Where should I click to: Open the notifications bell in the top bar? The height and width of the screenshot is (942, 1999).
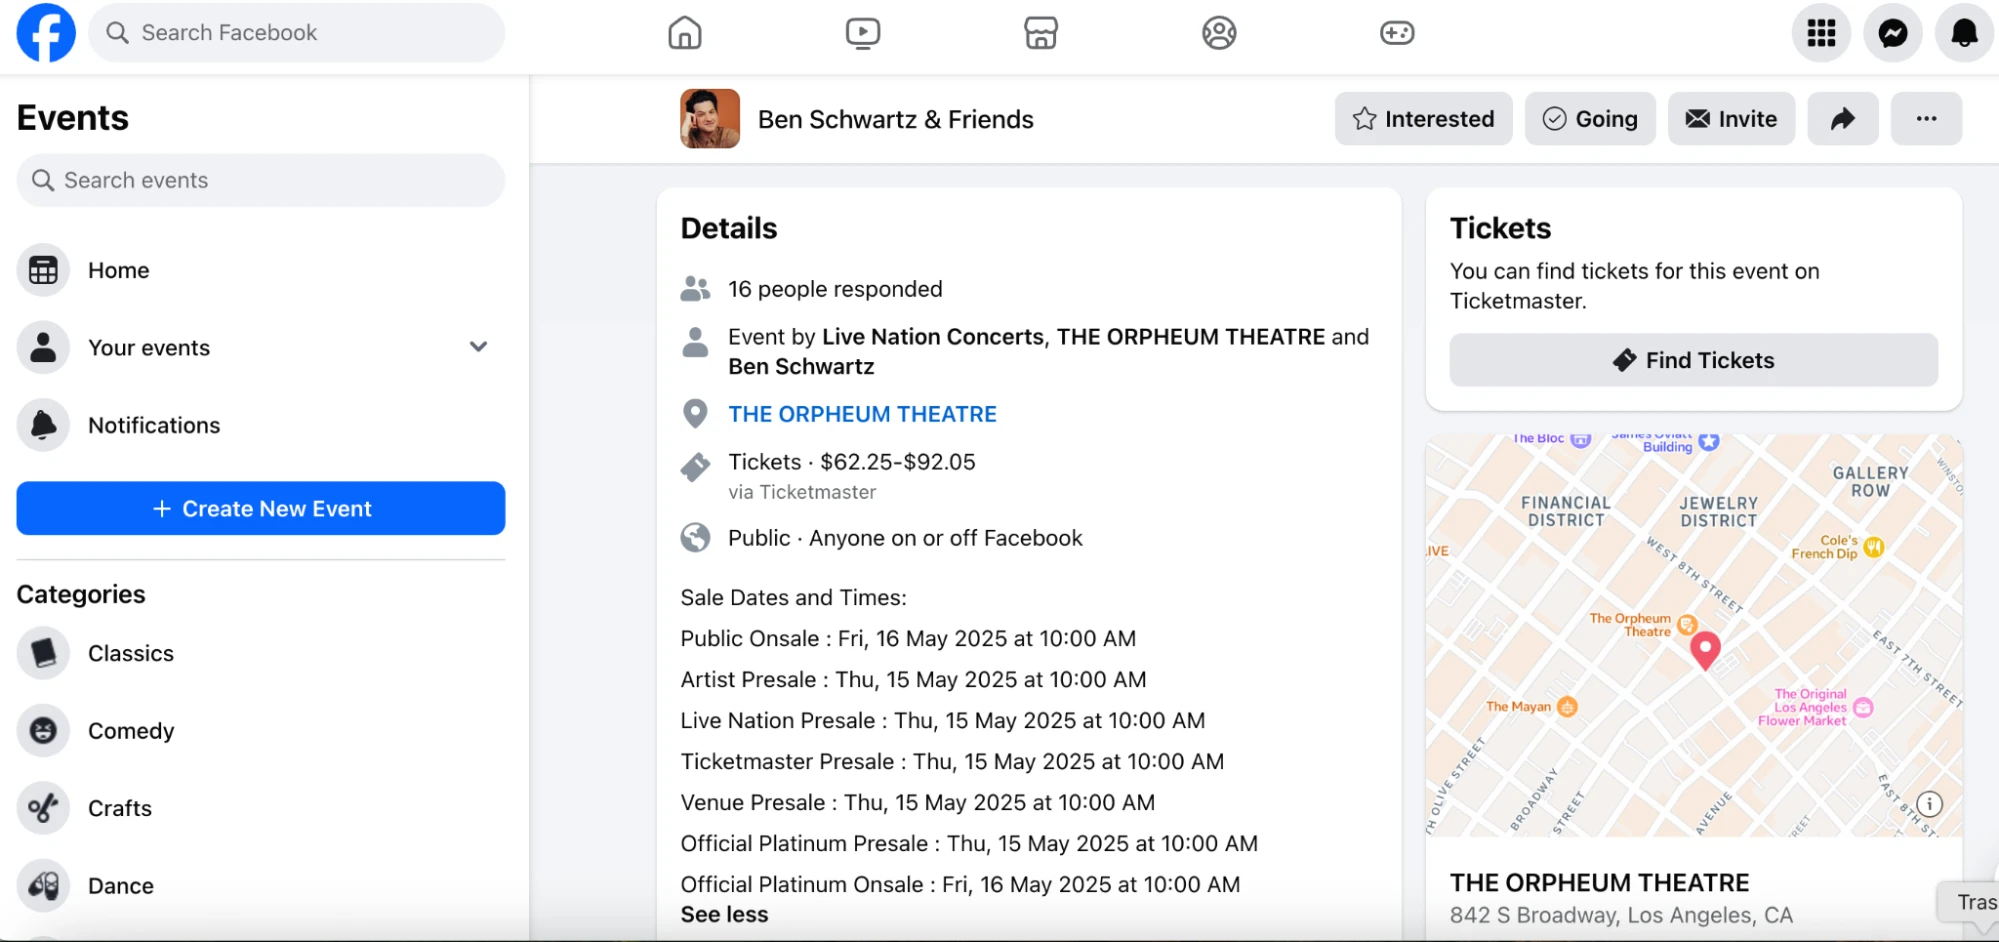click(x=1965, y=33)
